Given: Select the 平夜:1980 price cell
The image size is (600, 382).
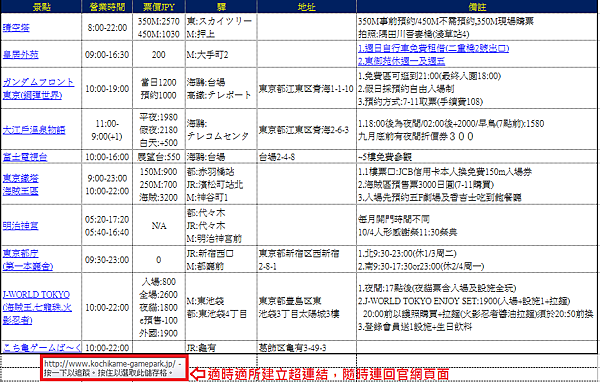Looking at the screenshot, I should point(159,130).
